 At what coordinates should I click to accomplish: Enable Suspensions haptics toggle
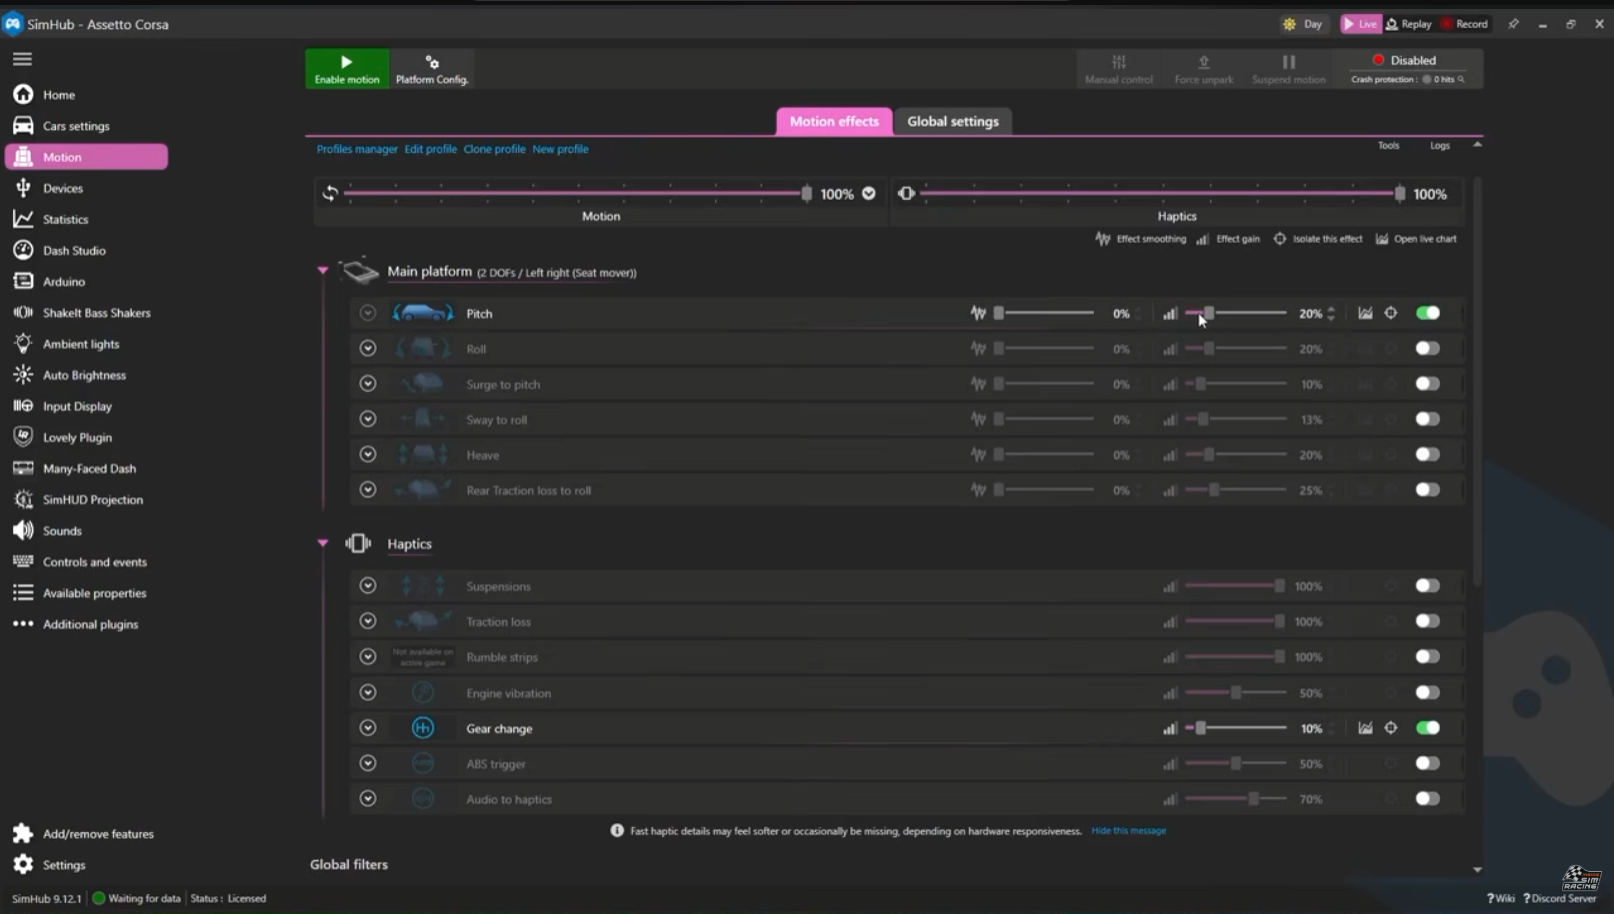click(1427, 586)
